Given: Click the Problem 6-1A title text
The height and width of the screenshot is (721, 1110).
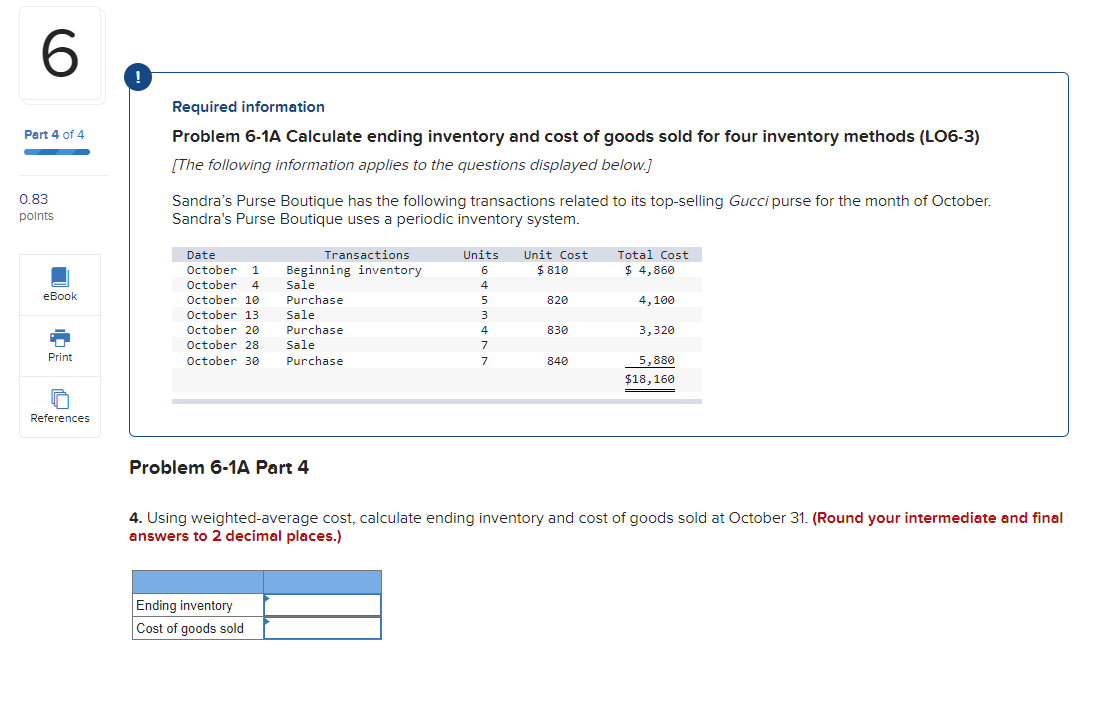Looking at the screenshot, I should (x=576, y=136).
